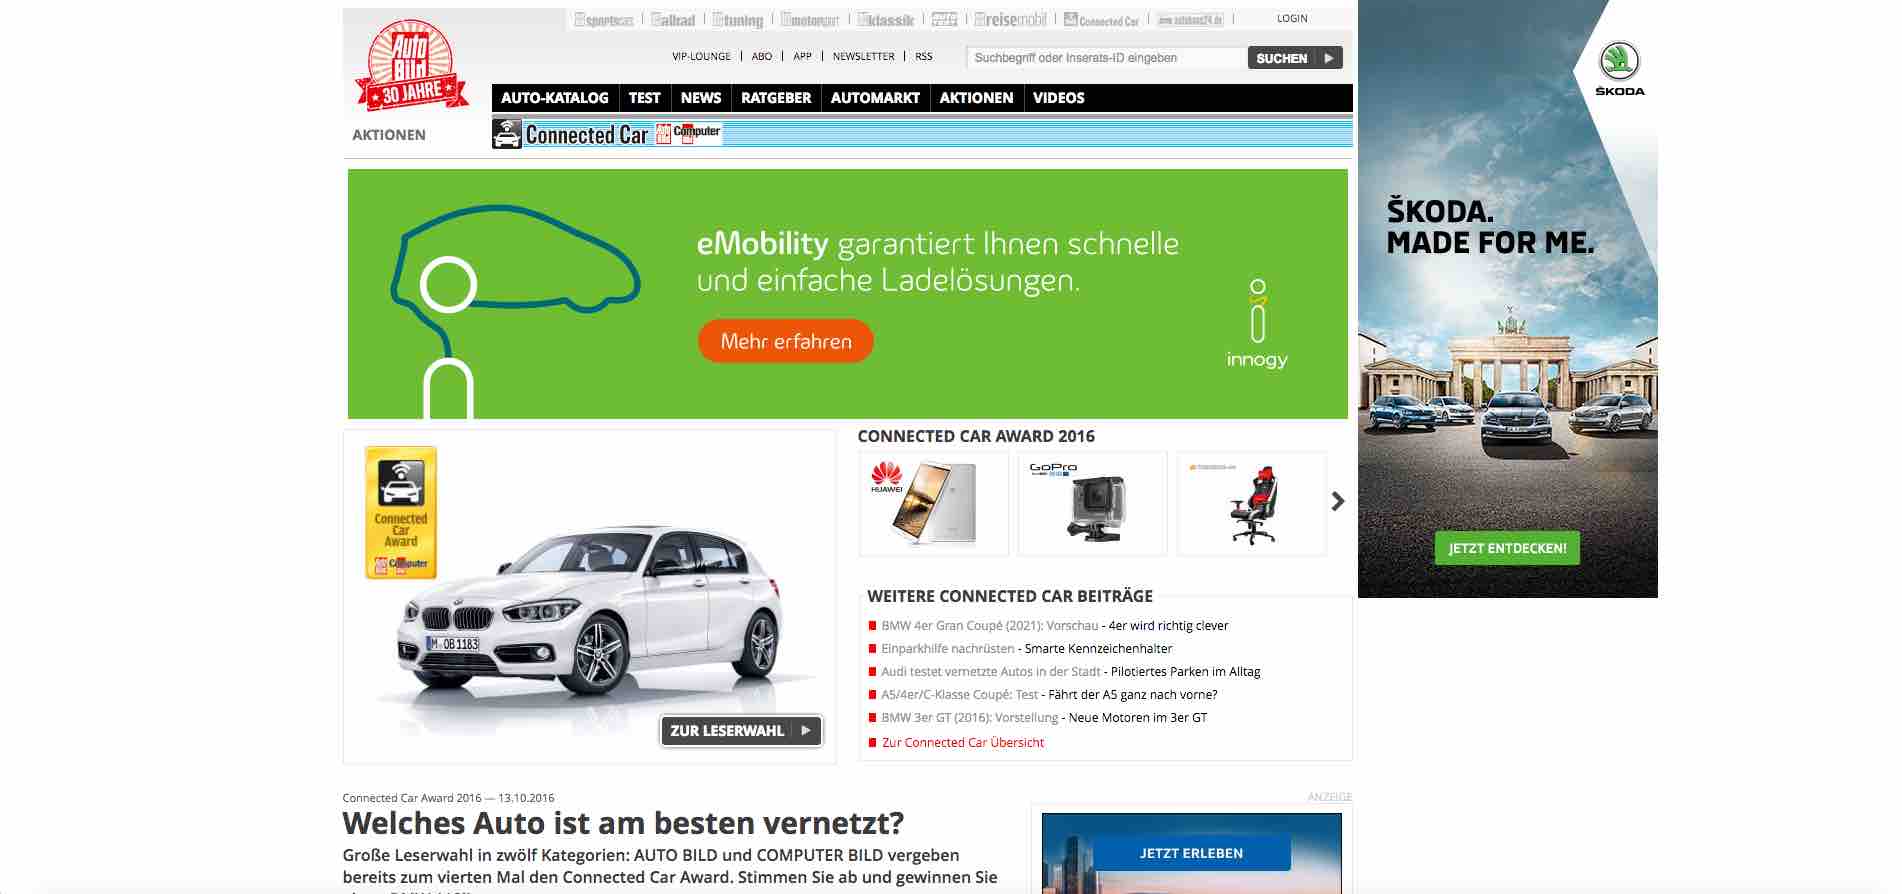Open the RATGEBER menu
Viewport: 1902px width, 894px height.
pos(776,98)
